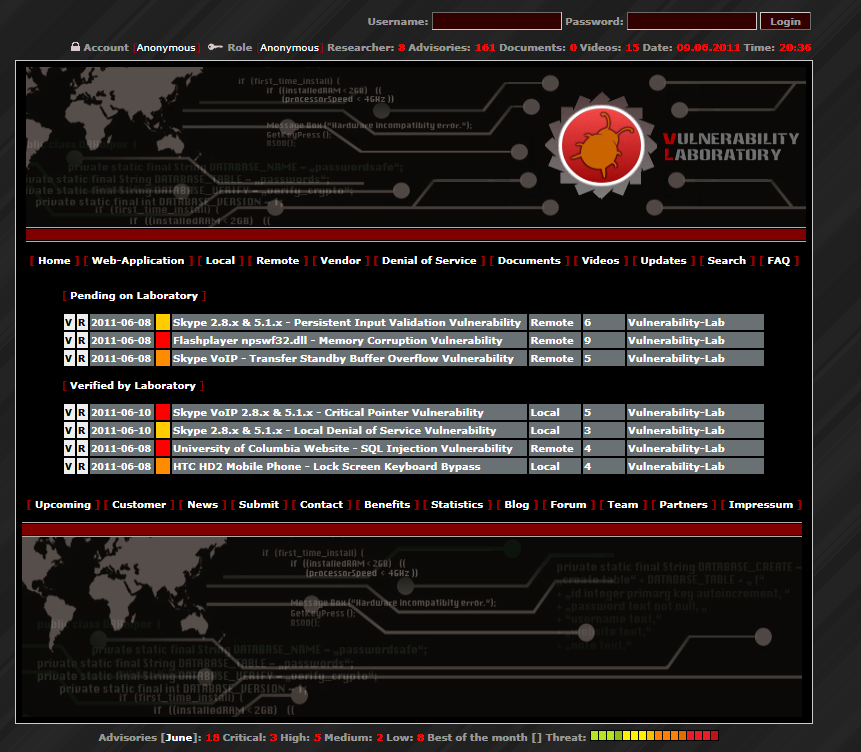The image size is (861, 752).
Task: Click the V icon for Flashplayer npswf32.dll row
Action: pyautogui.click(x=69, y=341)
